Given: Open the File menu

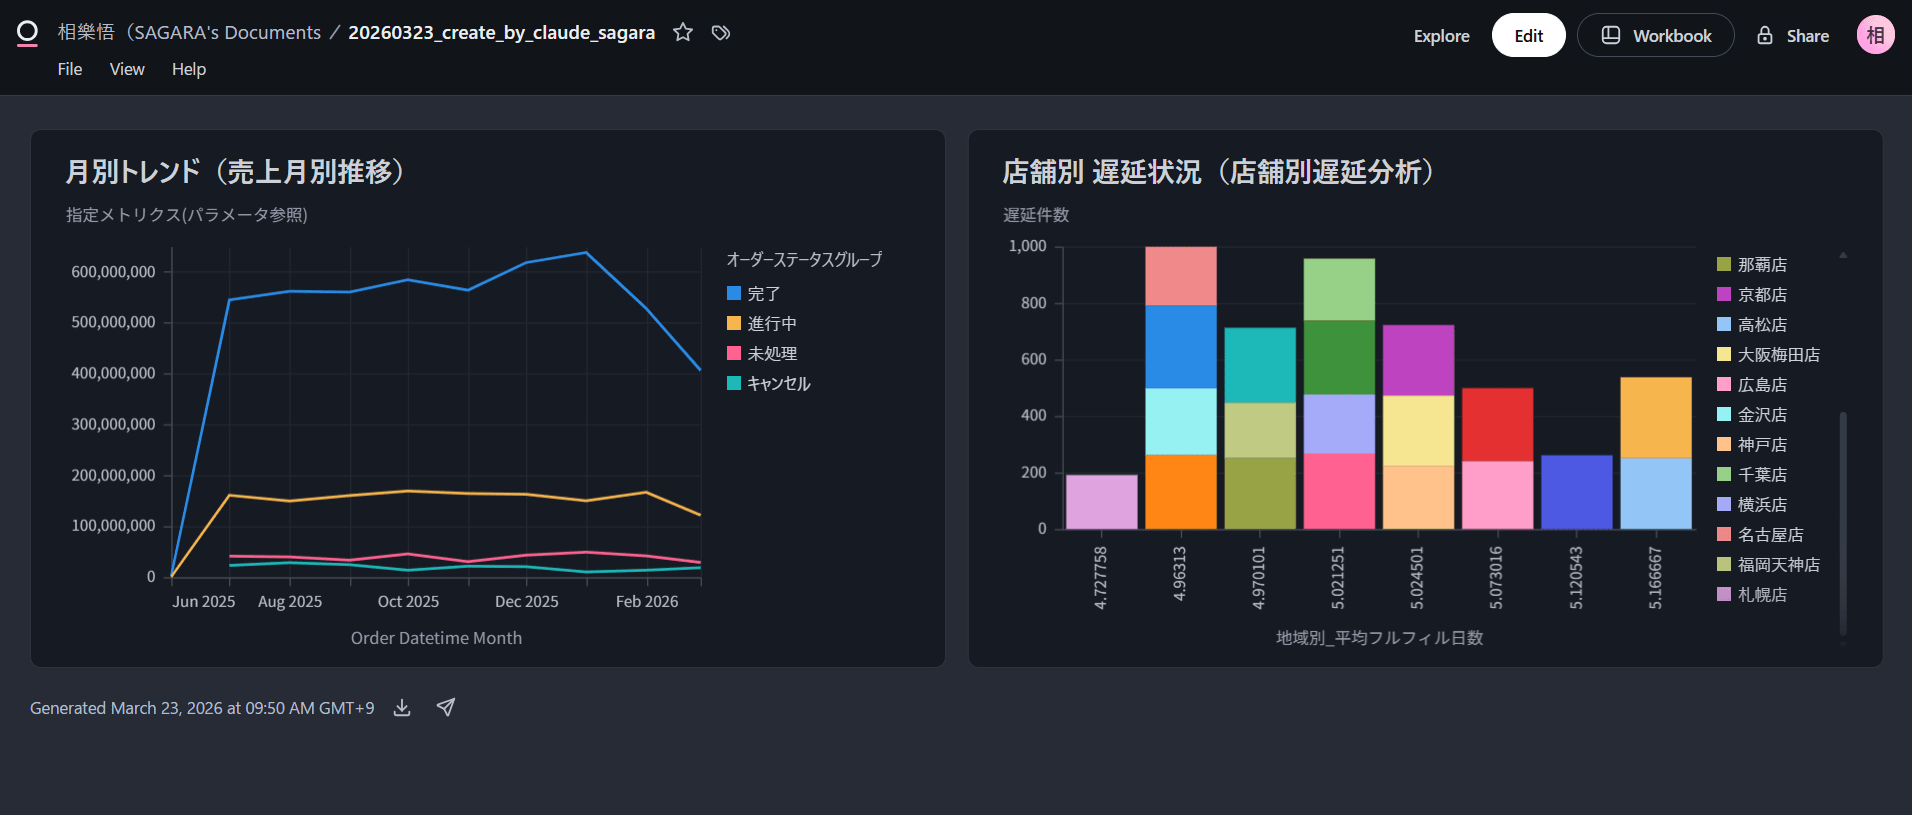Looking at the screenshot, I should (x=70, y=69).
